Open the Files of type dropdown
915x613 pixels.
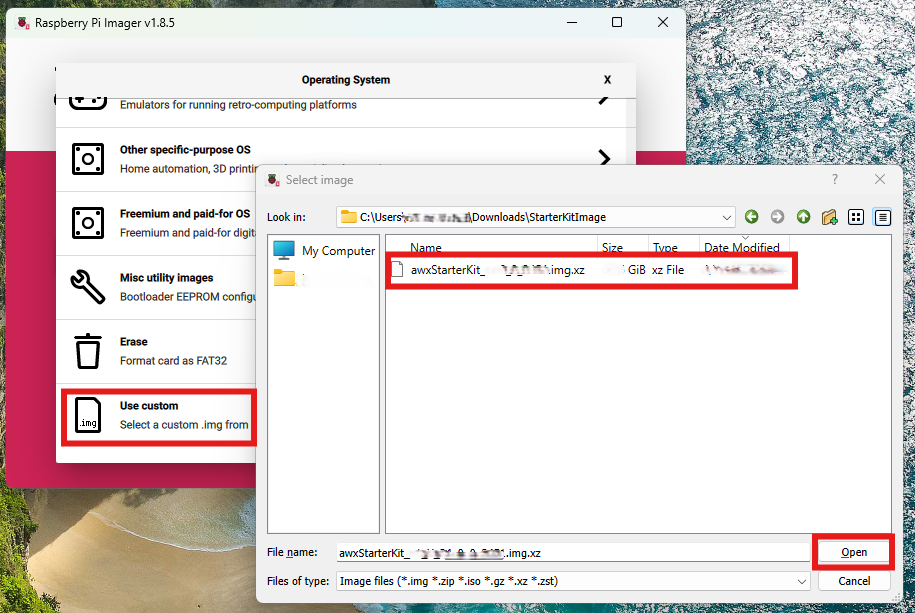(802, 581)
